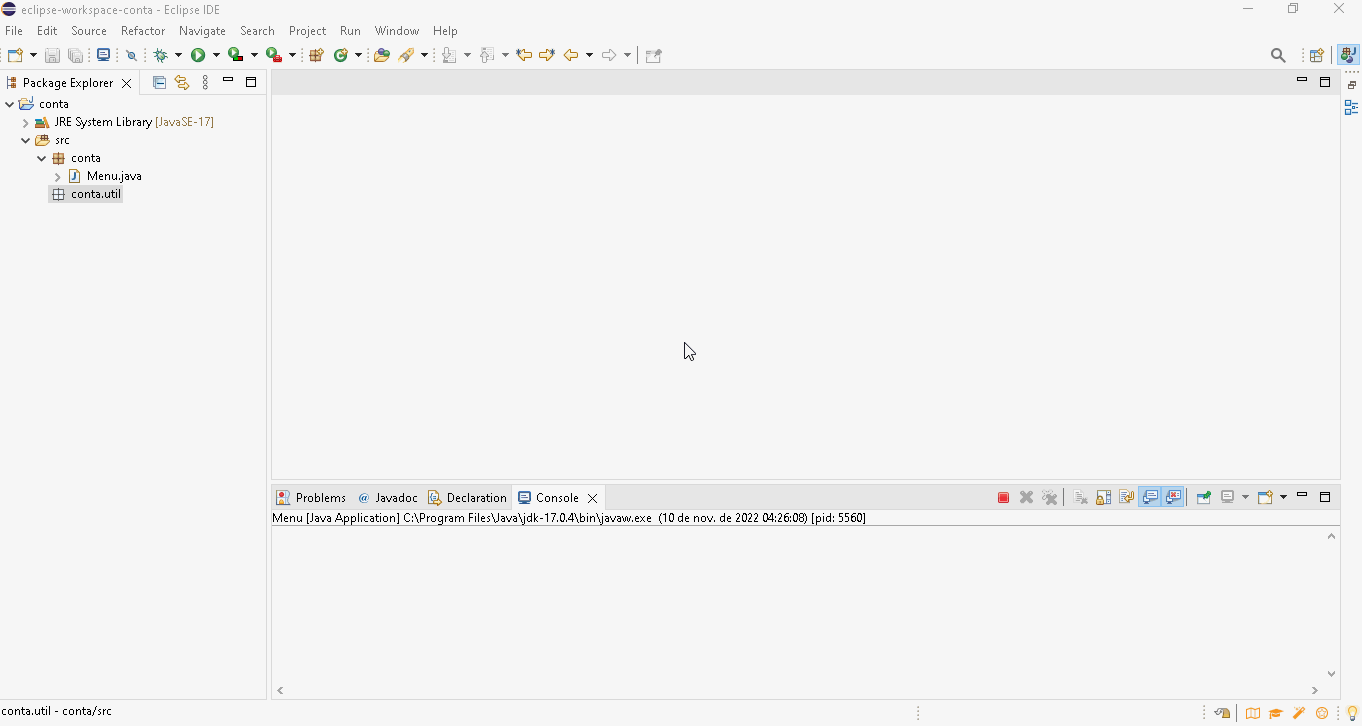
Task: Click the New Java Class icon
Action: (341, 55)
